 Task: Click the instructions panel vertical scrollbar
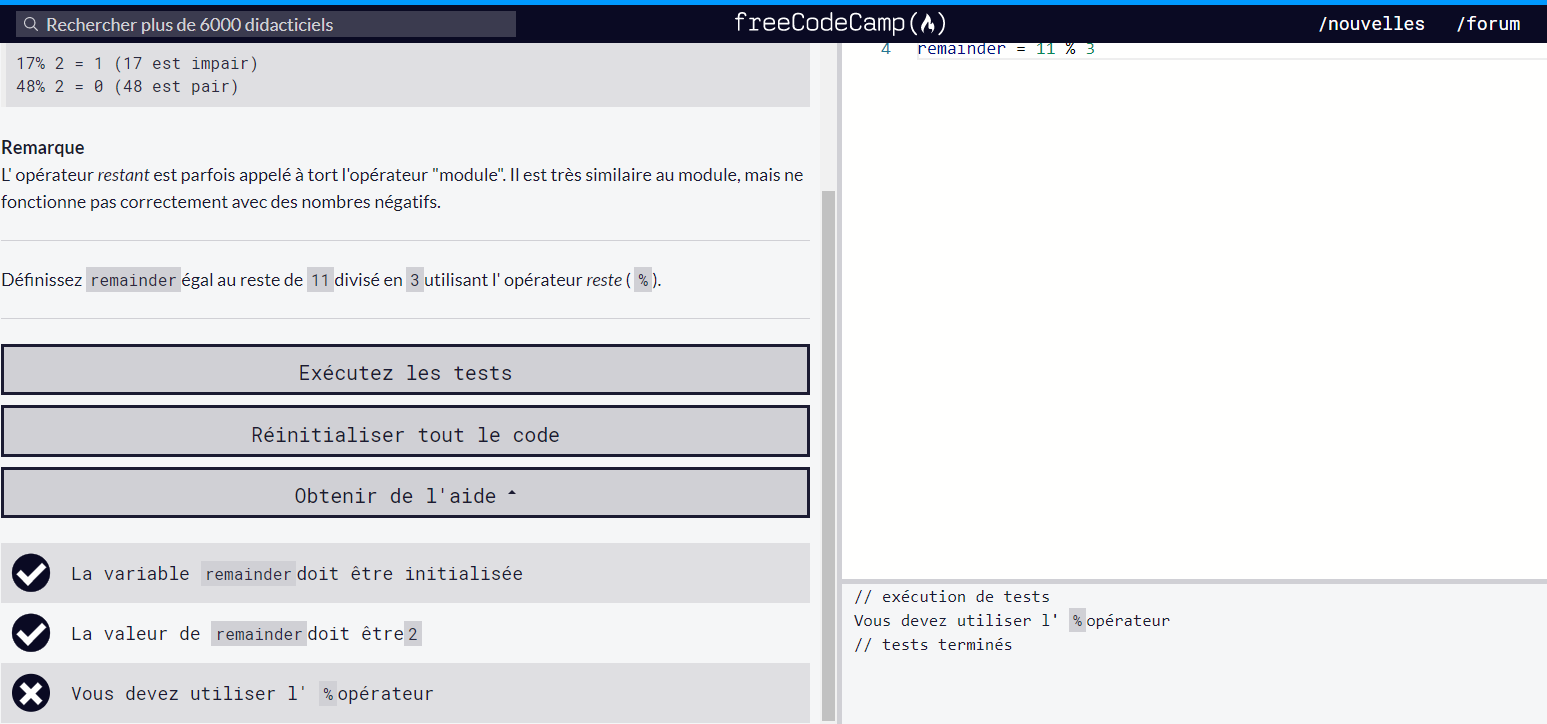[x=828, y=455]
